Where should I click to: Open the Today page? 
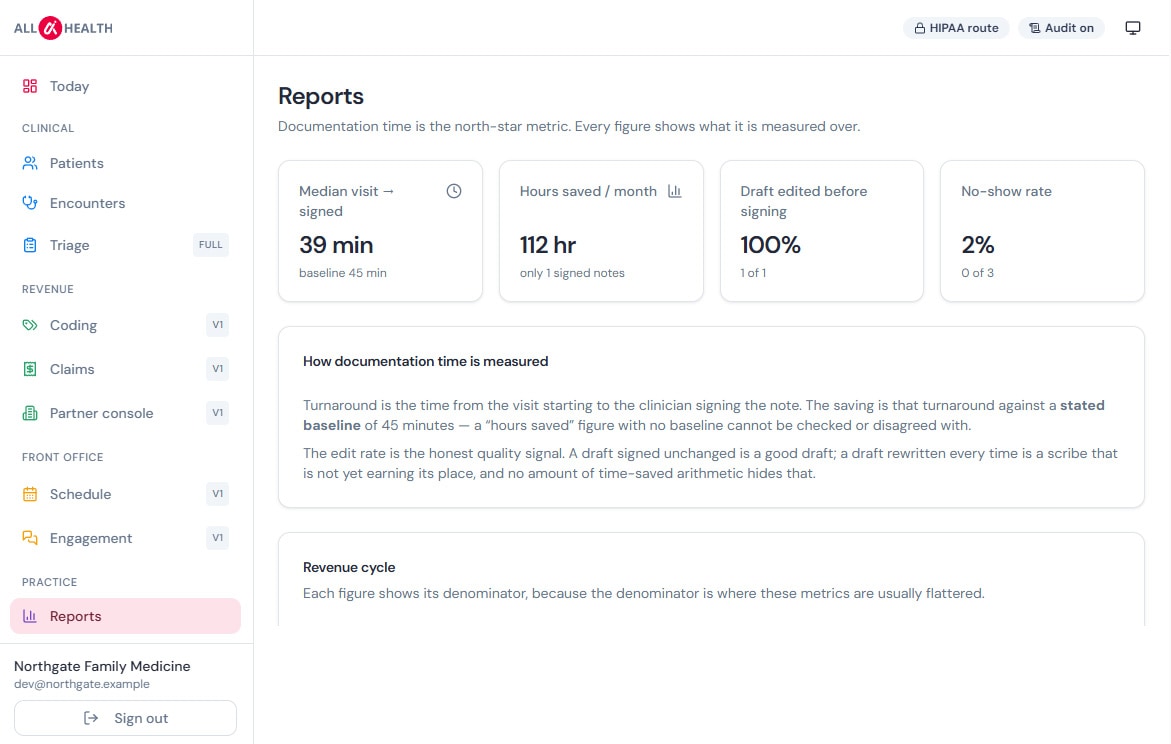[125, 86]
